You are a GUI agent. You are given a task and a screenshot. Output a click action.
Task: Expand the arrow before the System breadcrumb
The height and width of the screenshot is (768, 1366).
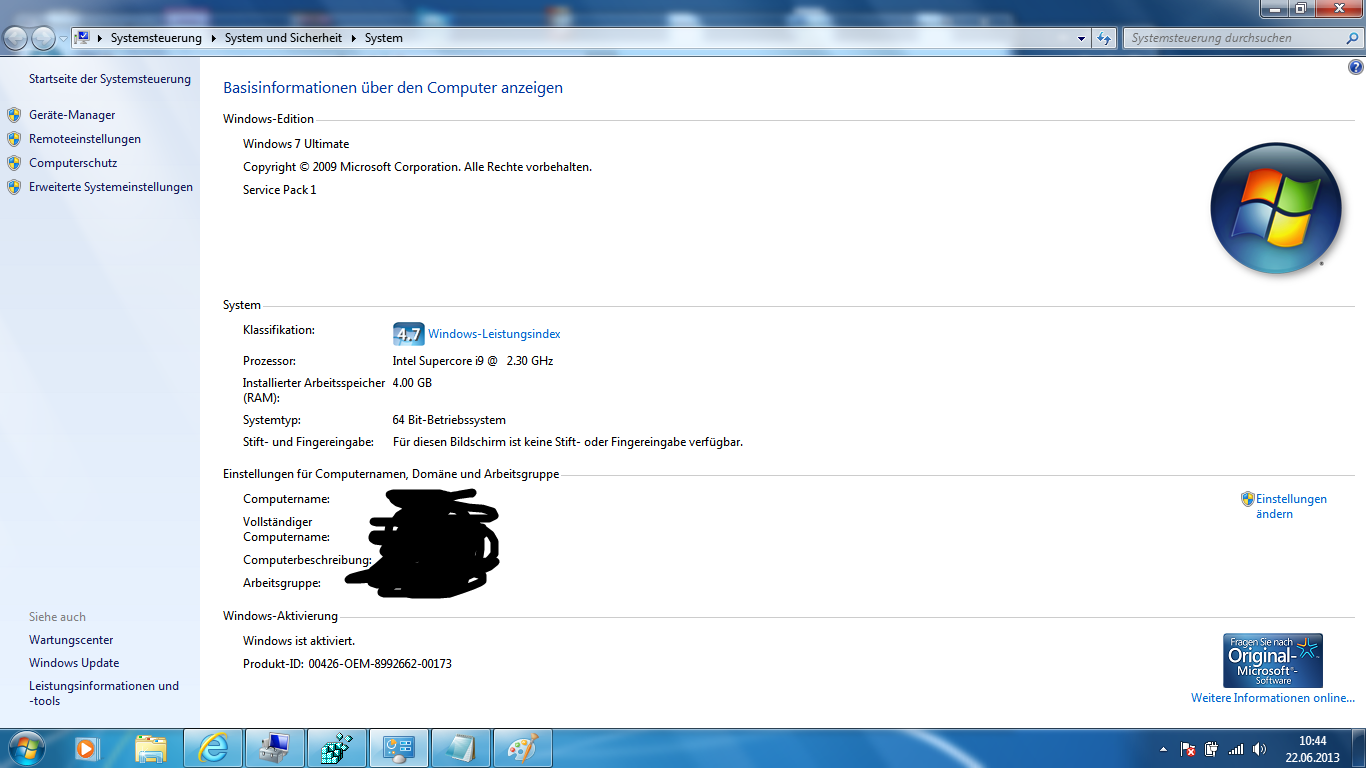click(x=353, y=38)
